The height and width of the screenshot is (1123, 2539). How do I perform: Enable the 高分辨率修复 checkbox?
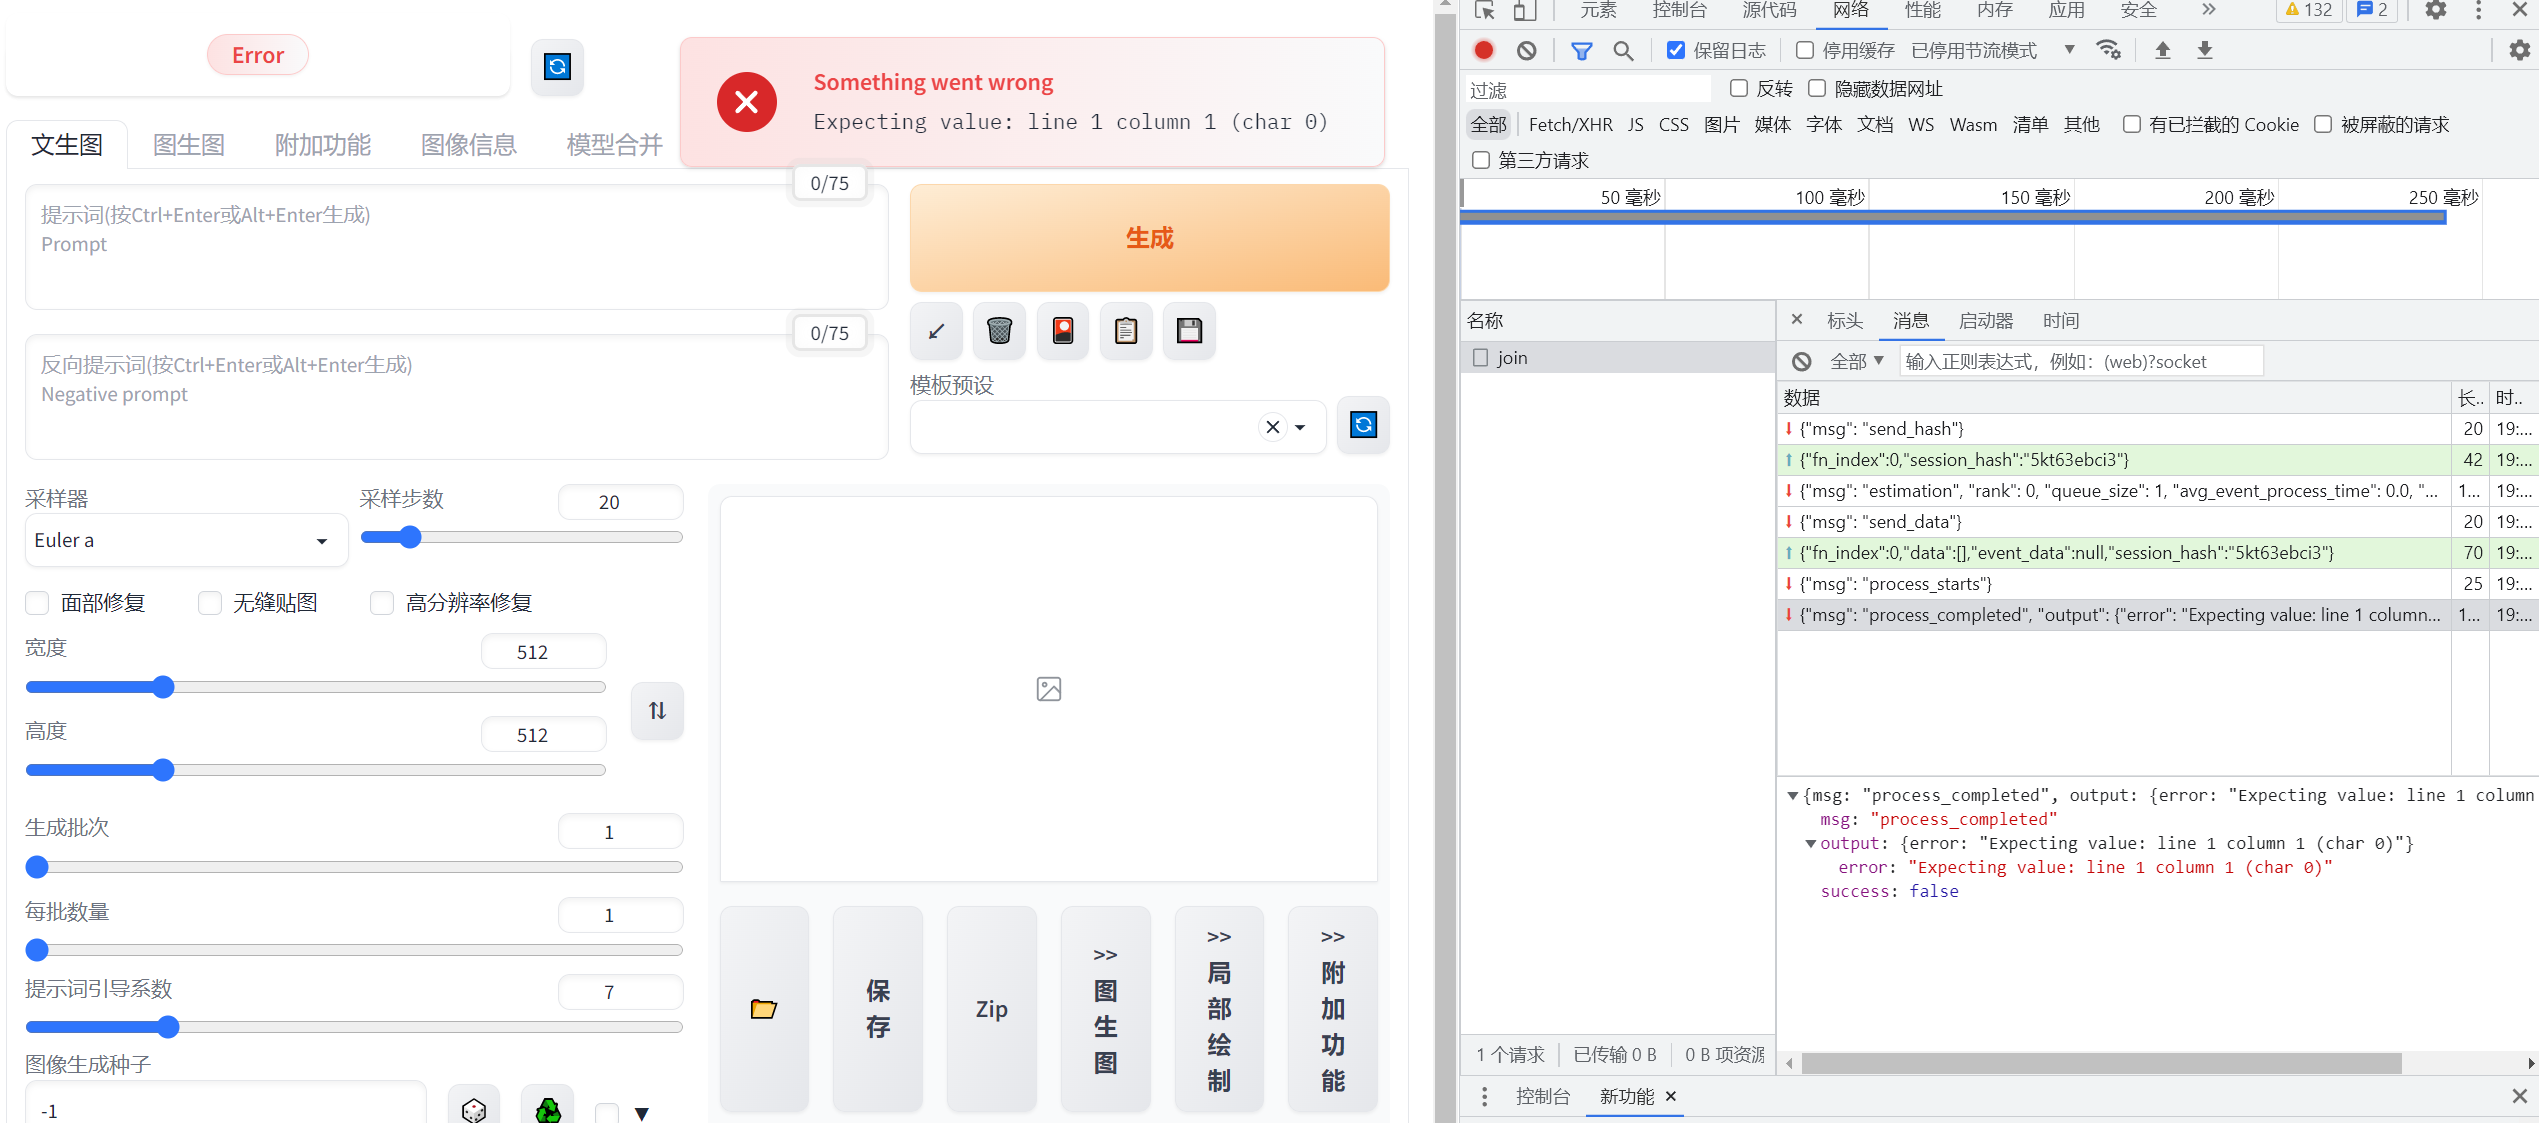[x=382, y=602]
